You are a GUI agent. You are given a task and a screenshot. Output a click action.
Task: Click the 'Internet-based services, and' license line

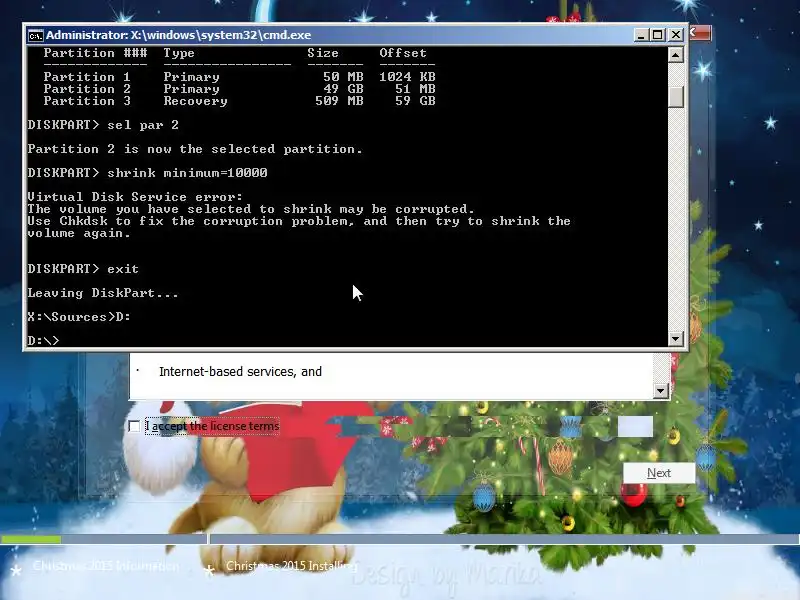pos(240,371)
